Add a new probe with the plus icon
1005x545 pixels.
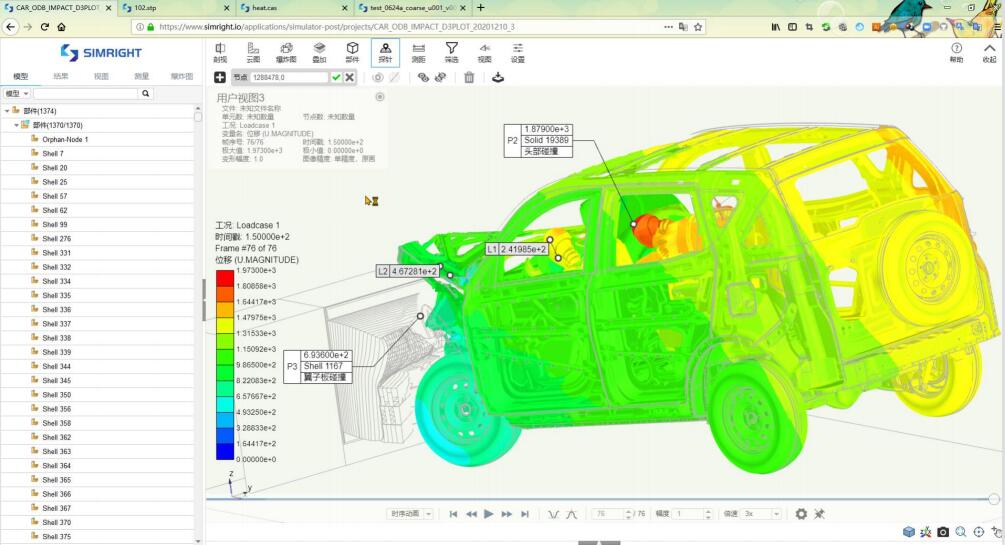(220, 77)
